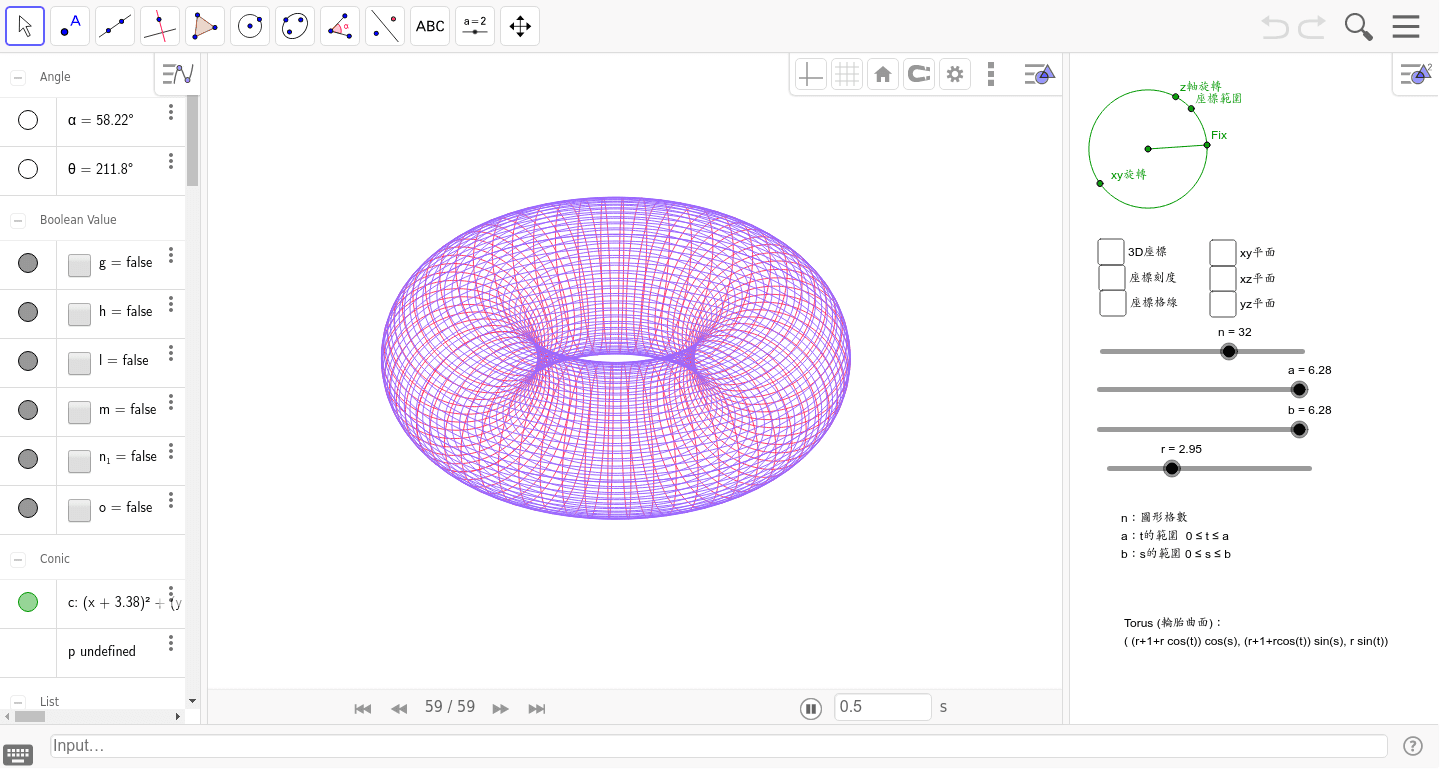
Task: Open the three-dot menu beside conic c
Action: point(171,594)
